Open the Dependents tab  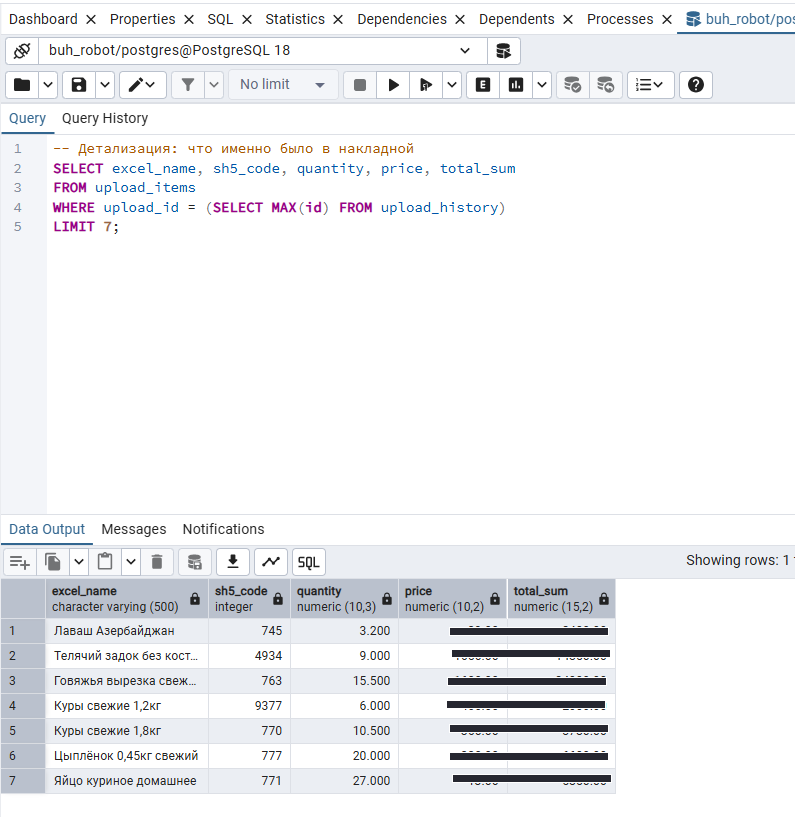(516, 19)
